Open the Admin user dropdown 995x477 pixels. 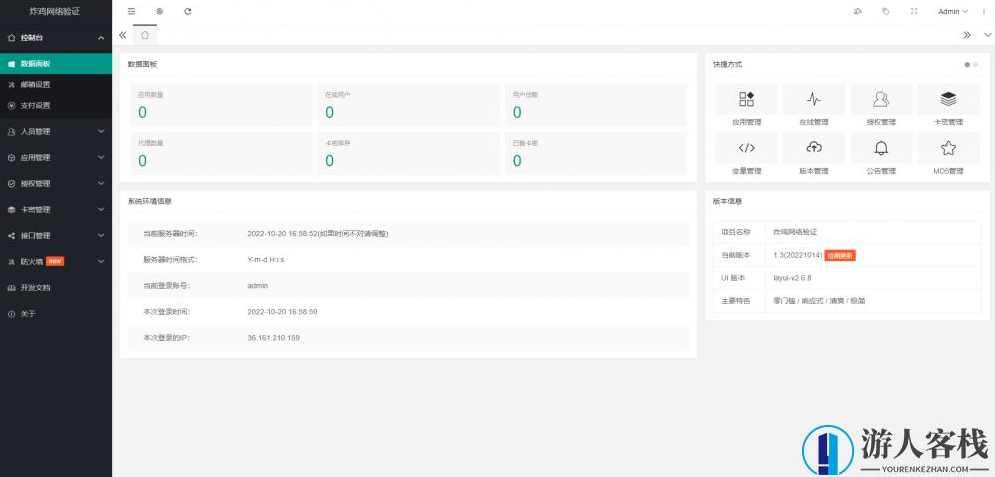[952, 12]
